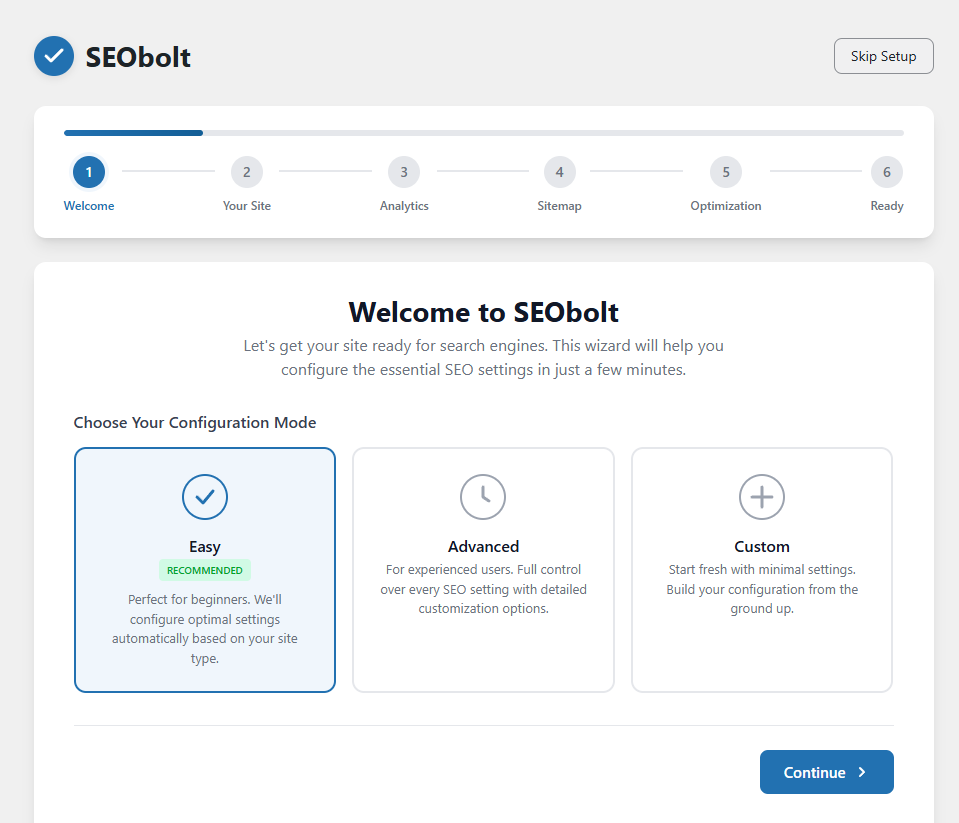Click Choose Your Configuration Mode label
Screen dimensions: 959x823
tap(194, 423)
